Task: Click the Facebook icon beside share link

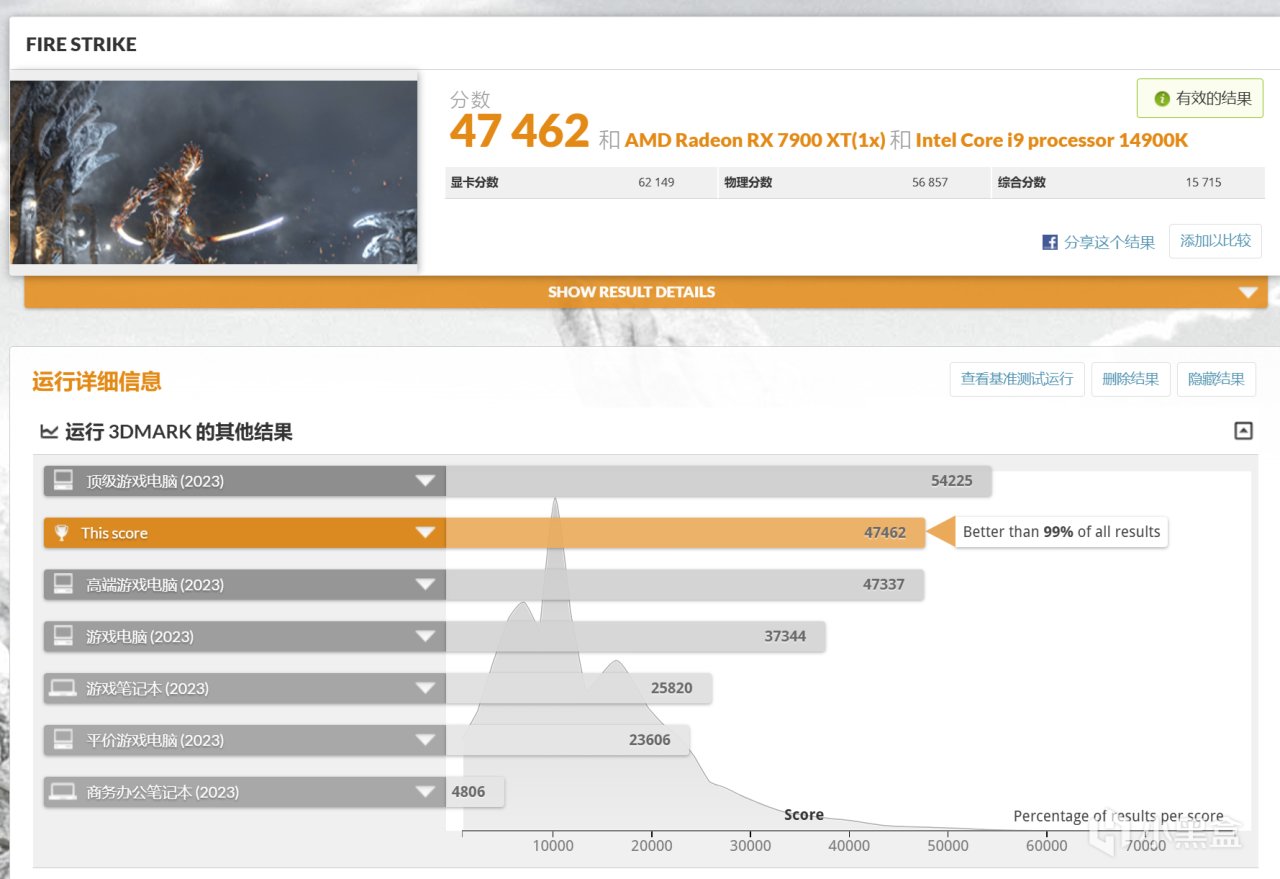Action: click(1050, 242)
